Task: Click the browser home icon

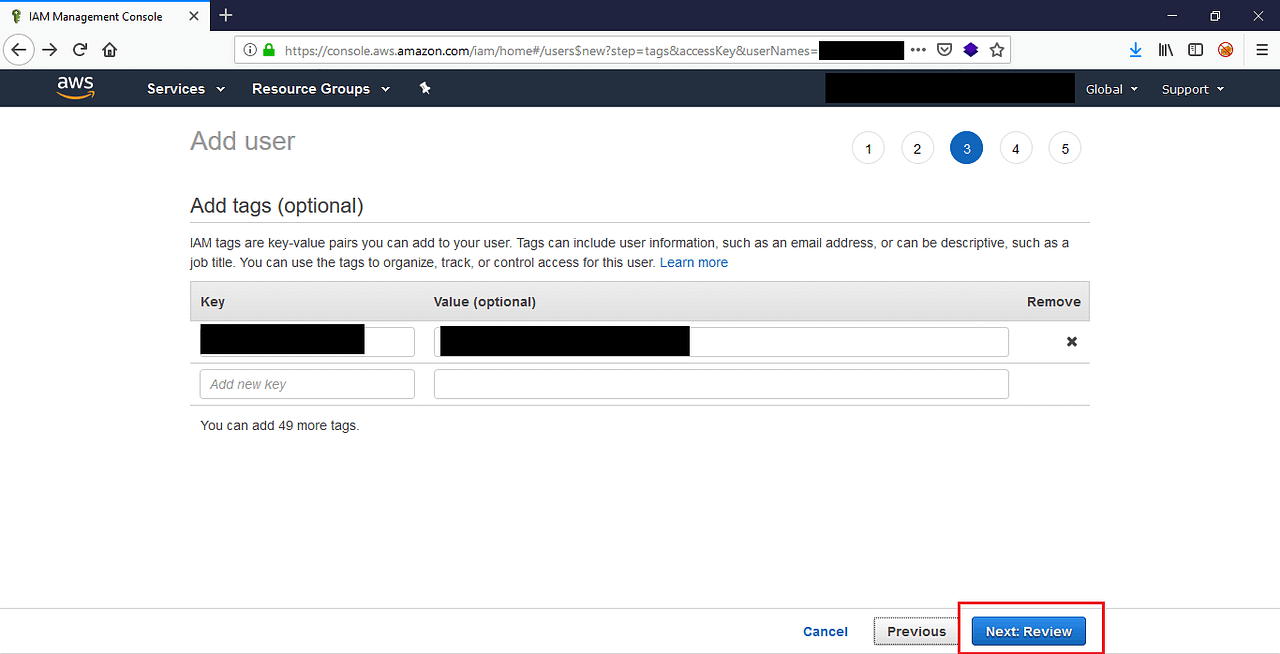Action: 109,49
